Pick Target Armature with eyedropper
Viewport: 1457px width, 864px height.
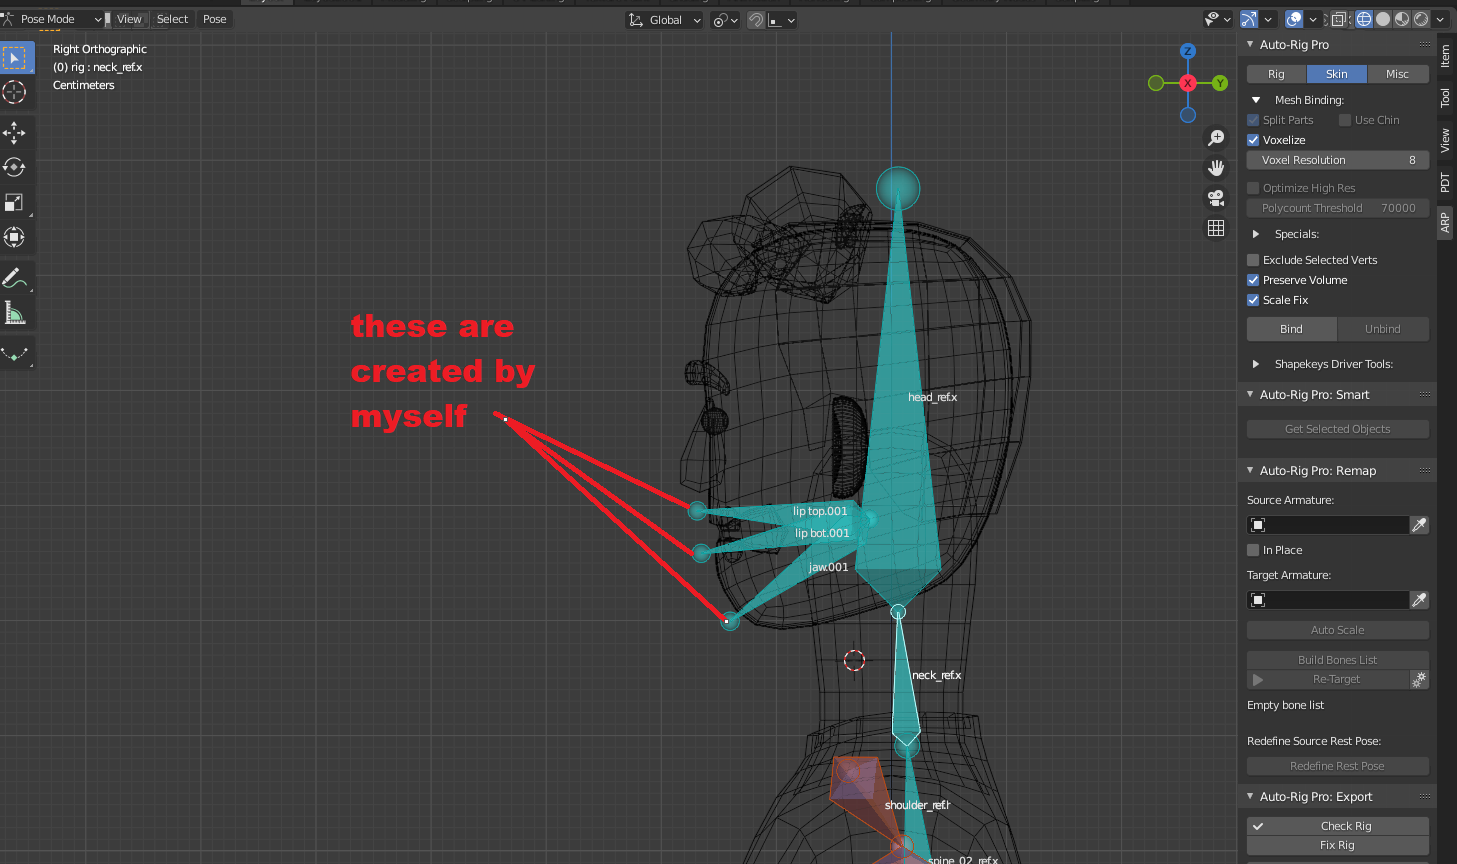1419,600
